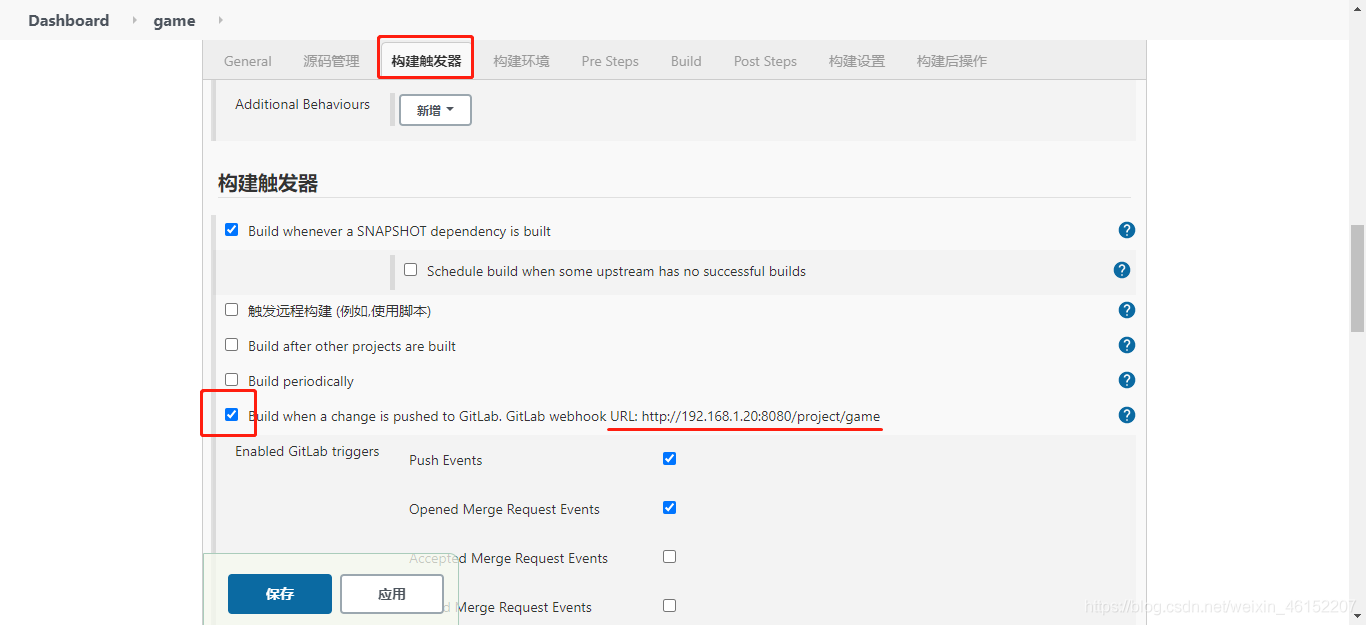
Task: Switch to the 源码管理 tab
Action: [331, 61]
